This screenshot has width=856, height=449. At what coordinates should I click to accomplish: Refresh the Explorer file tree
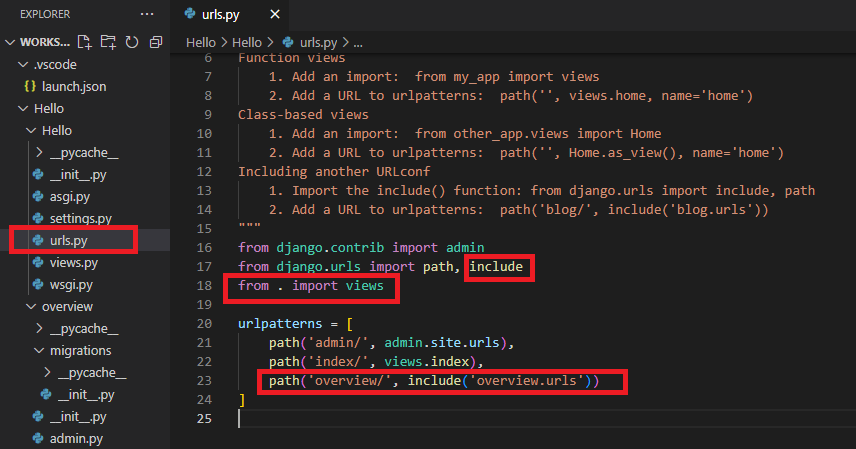[x=132, y=42]
